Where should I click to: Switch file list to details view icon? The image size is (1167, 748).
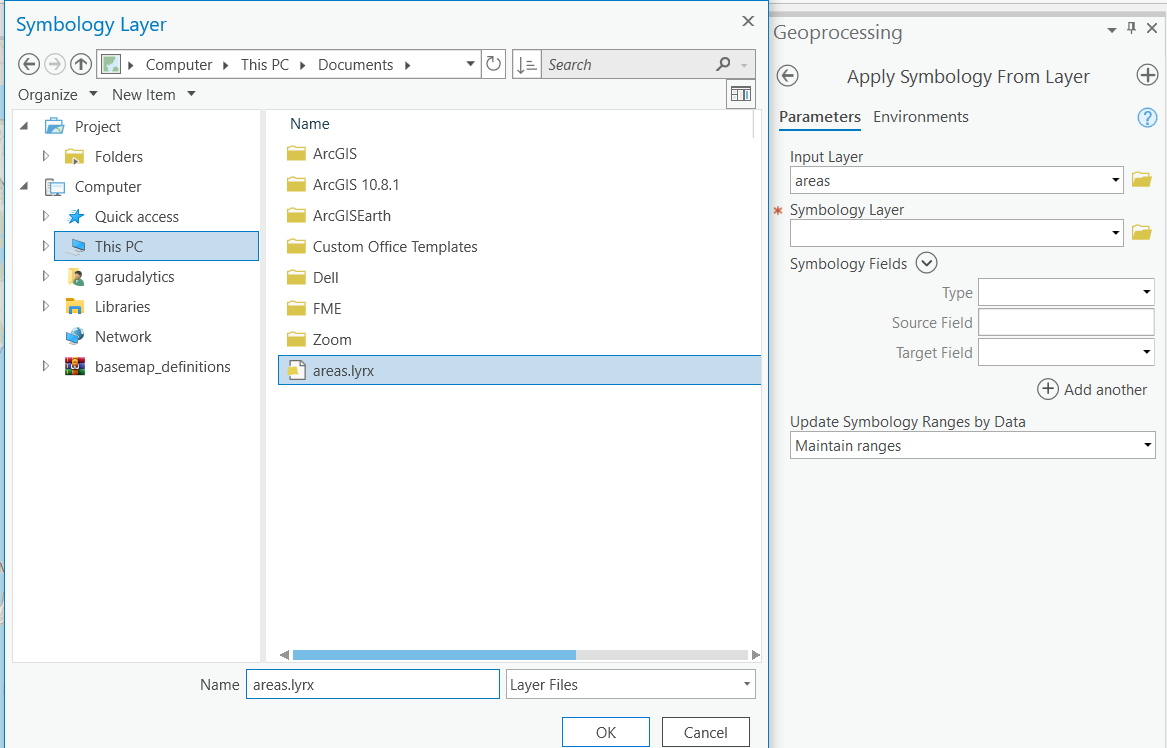740,93
